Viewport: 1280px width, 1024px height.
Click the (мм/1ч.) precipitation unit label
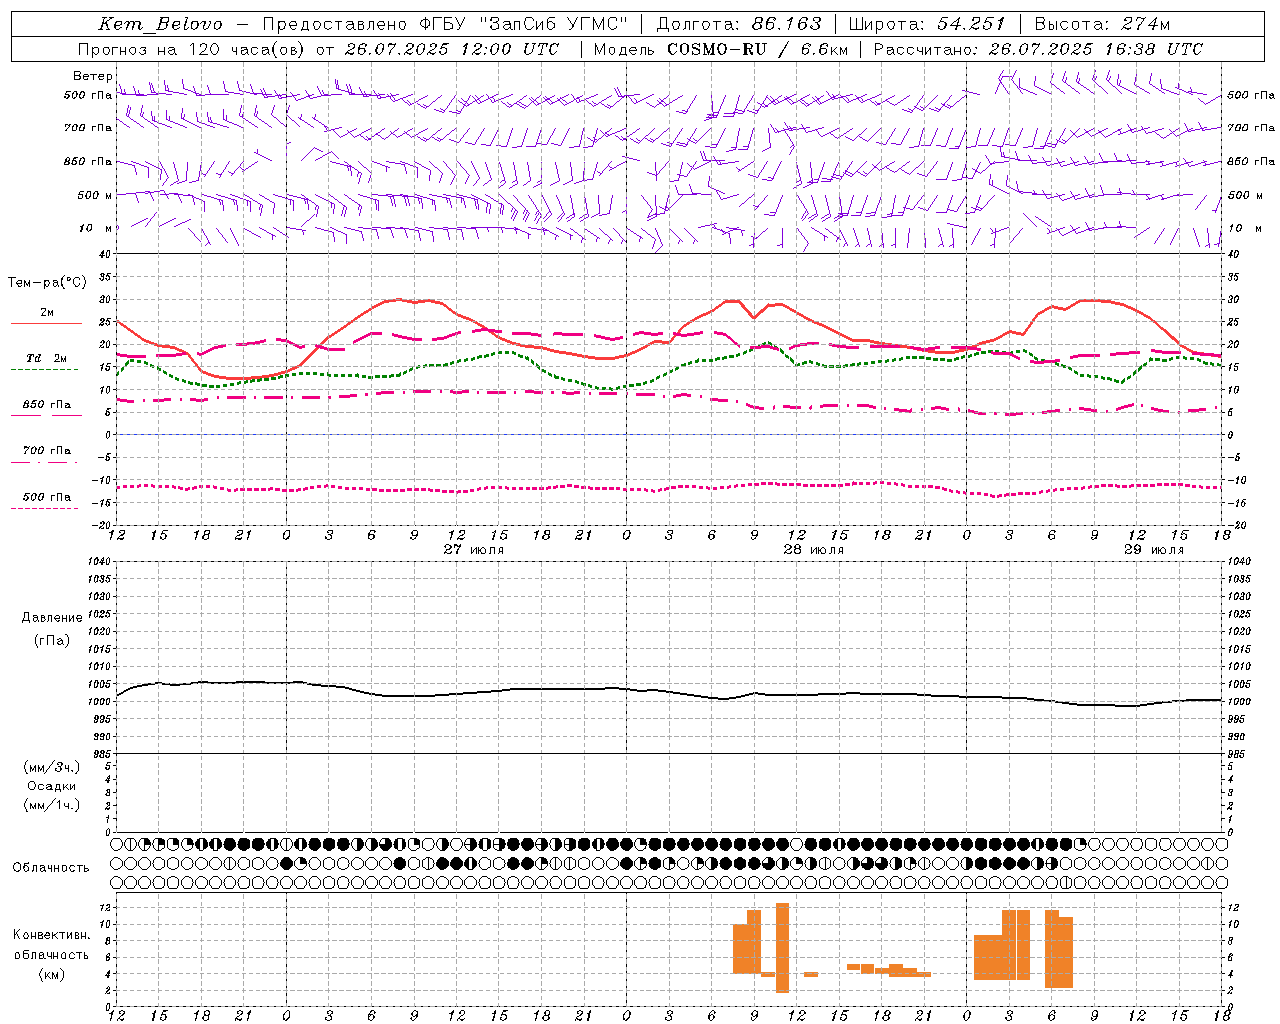(x=52, y=805)
